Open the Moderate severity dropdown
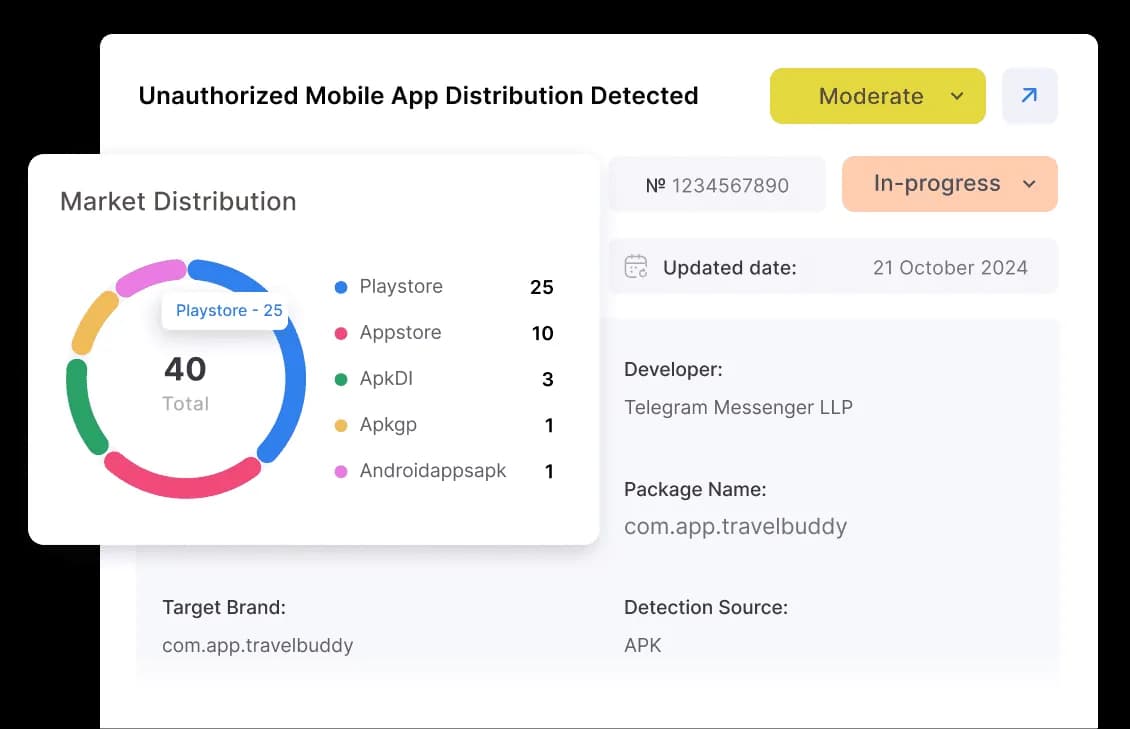This screenshot has width=1130, height=729. [x=876, y=96]
